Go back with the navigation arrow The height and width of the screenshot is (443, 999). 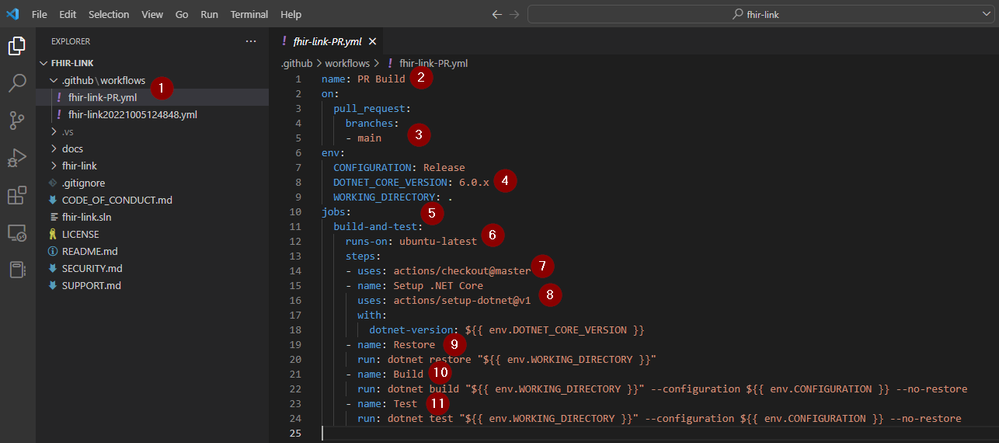(x=497, y=14)
